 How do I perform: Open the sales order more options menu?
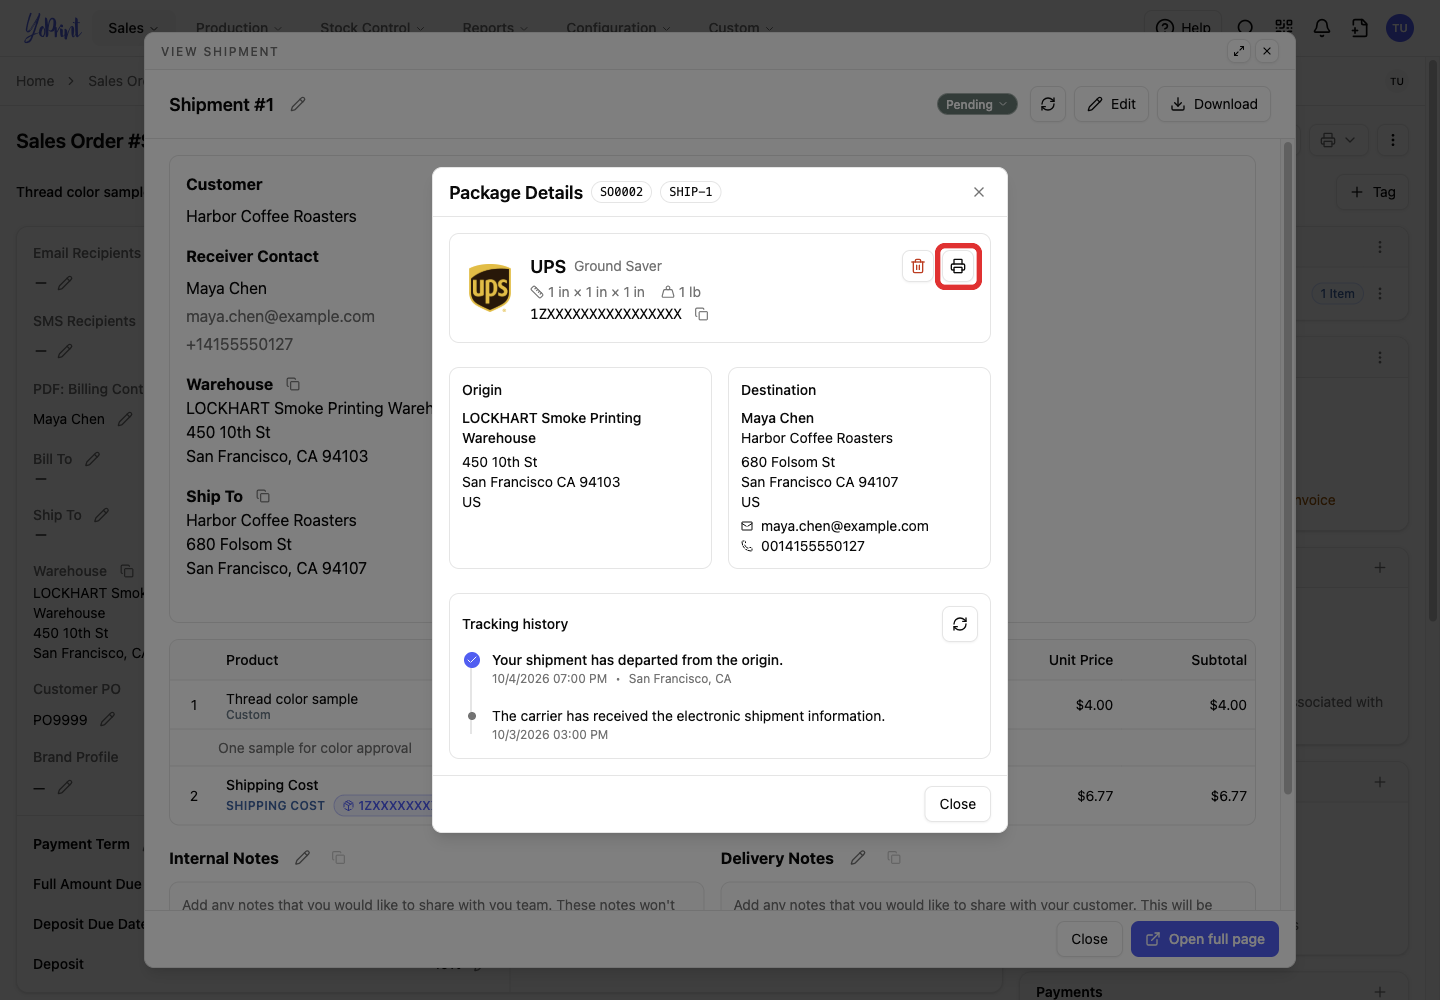(1393, 140)
